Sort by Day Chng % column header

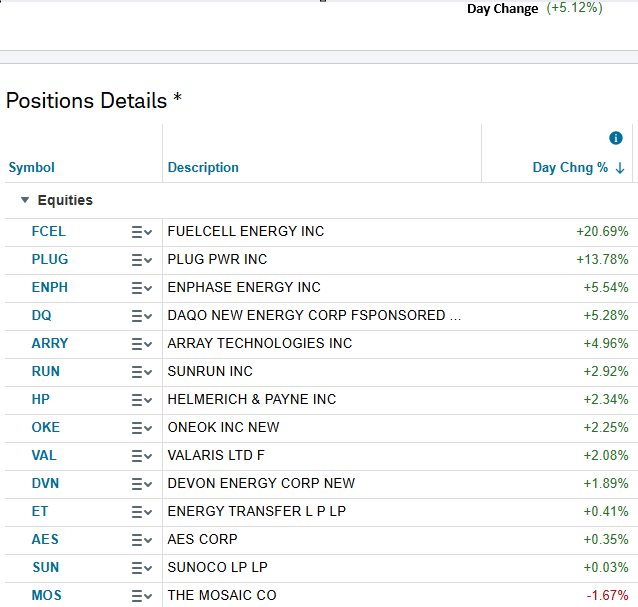(x=570, y=167)
